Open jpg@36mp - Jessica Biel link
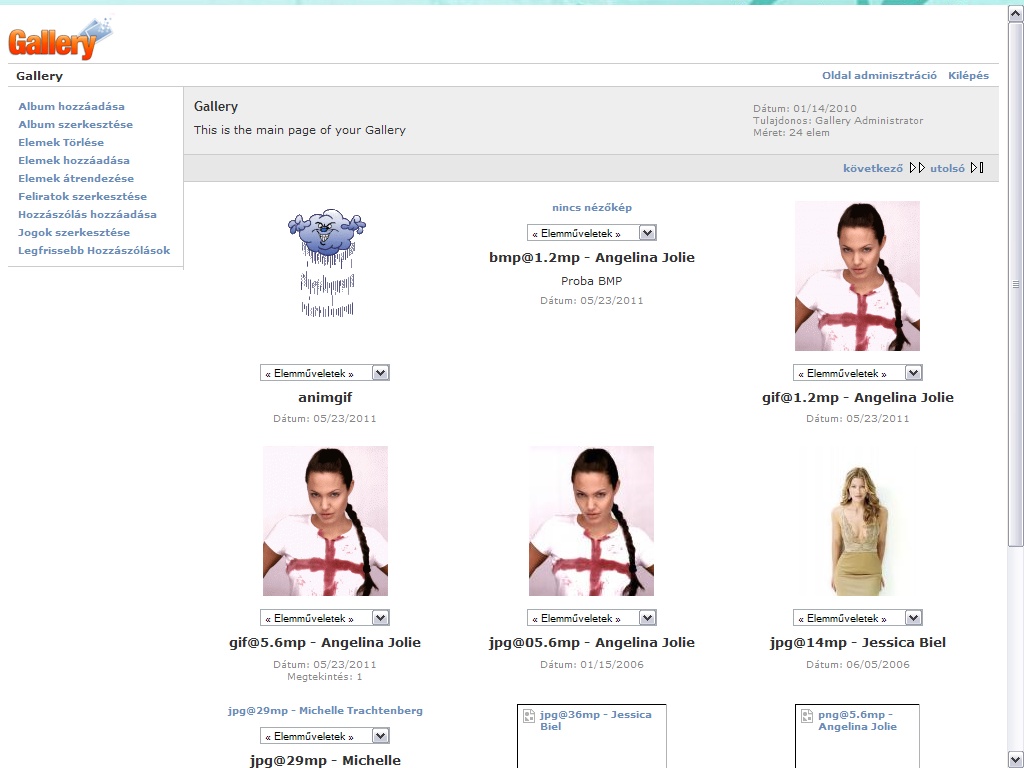Screen dimensions: 1024x768 tap(596, 720)
